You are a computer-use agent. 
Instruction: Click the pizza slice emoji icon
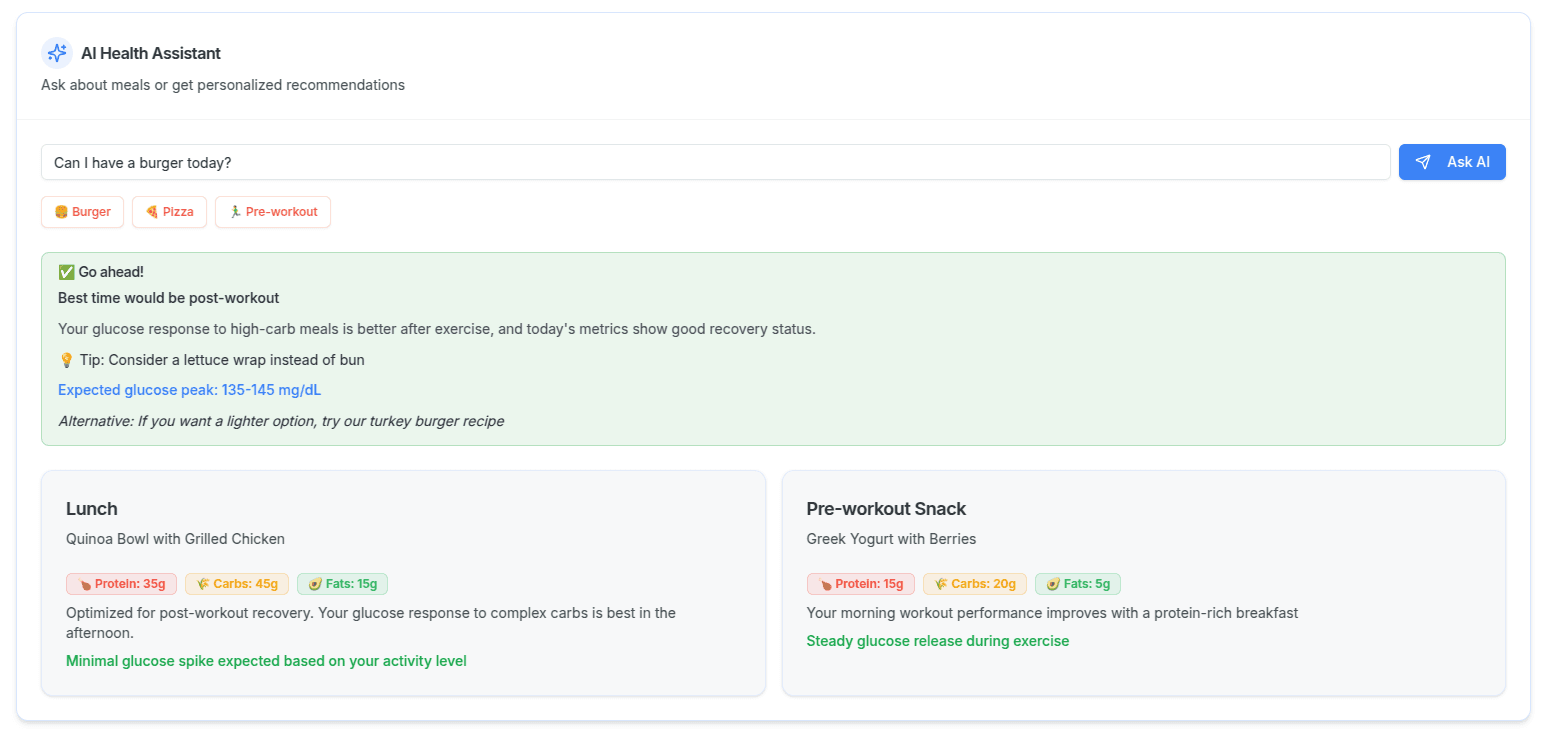click(152, 212)
